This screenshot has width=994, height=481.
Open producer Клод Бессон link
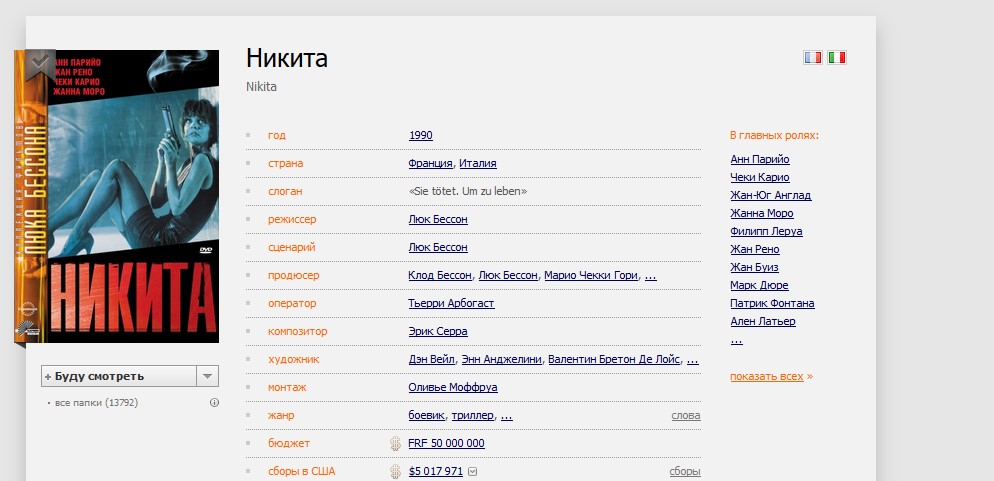440,275
